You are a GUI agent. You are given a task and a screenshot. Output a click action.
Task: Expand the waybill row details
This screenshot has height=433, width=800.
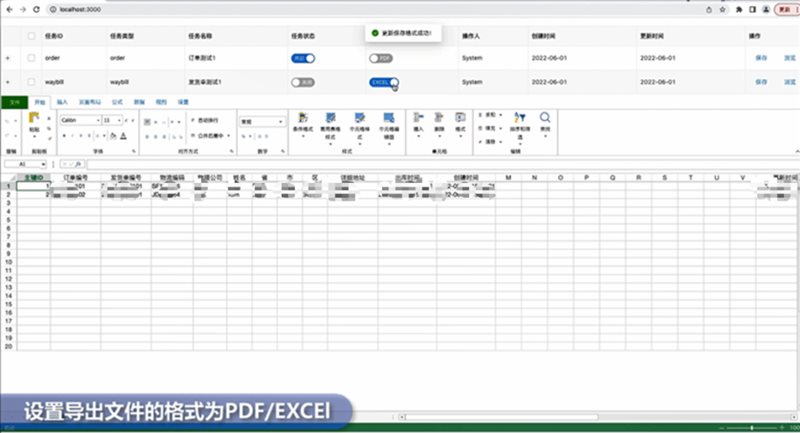click(x=8, y=82)
